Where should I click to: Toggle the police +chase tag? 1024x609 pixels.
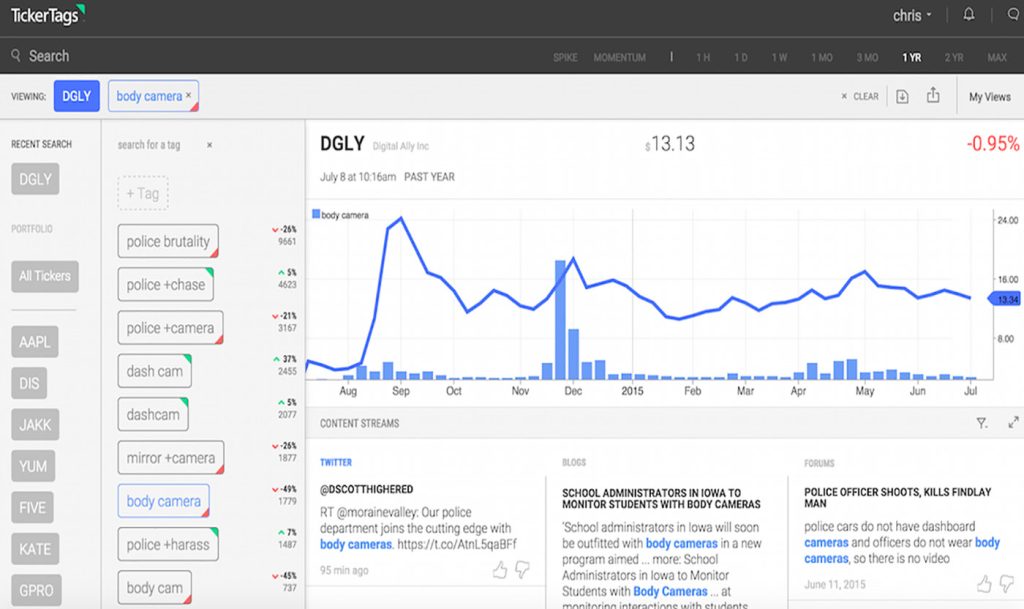166,285
